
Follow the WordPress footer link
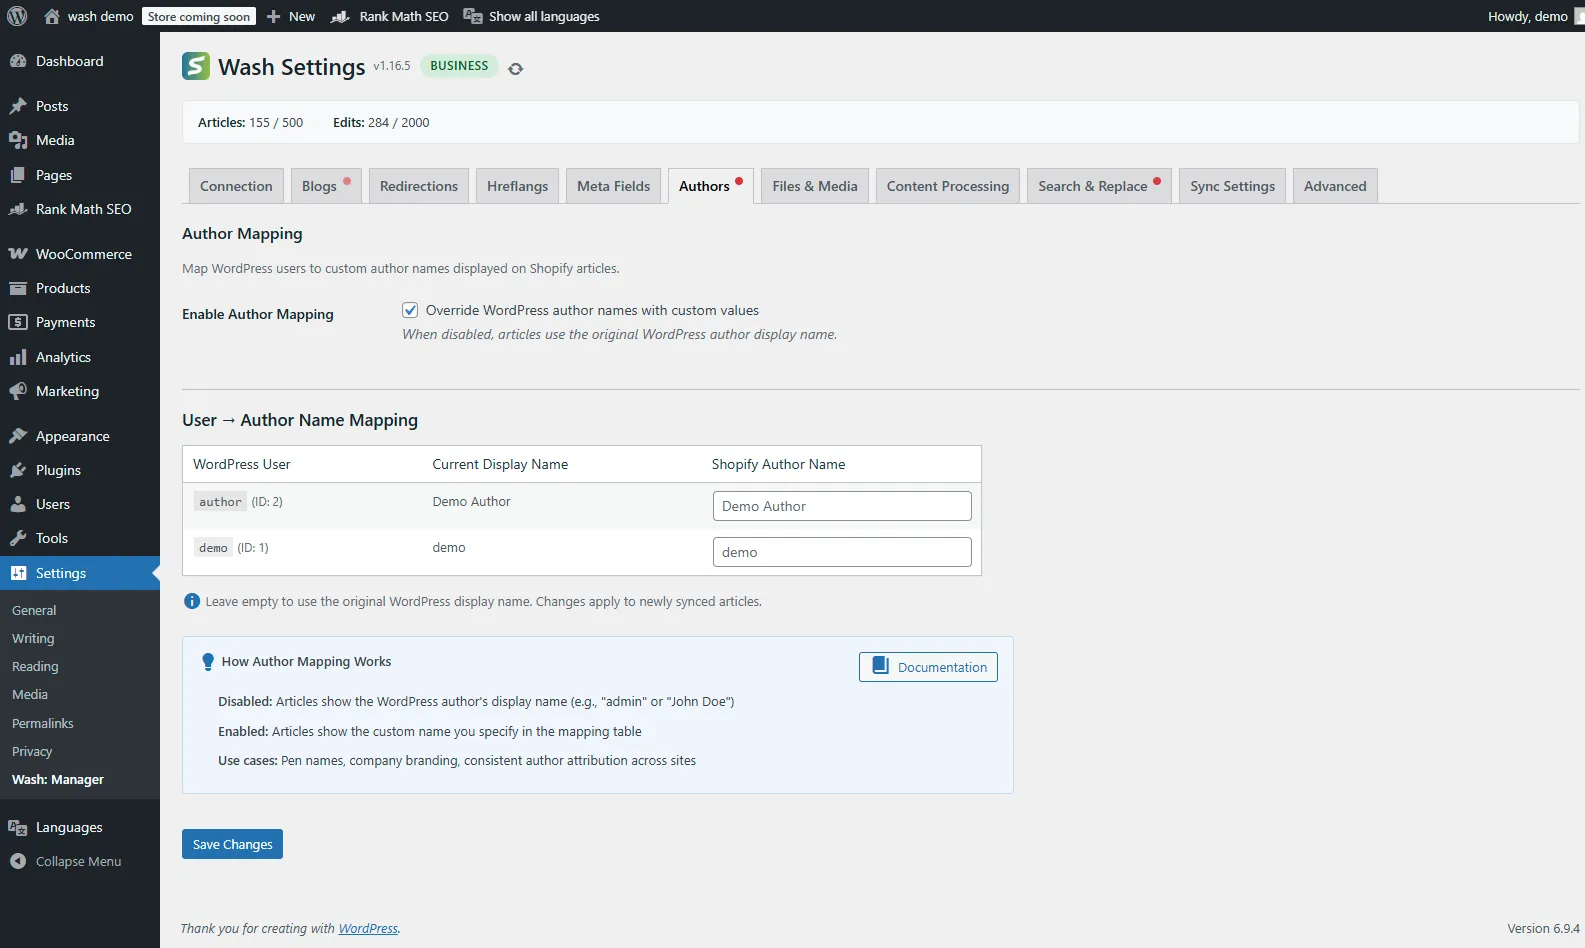tap(368, 928)
